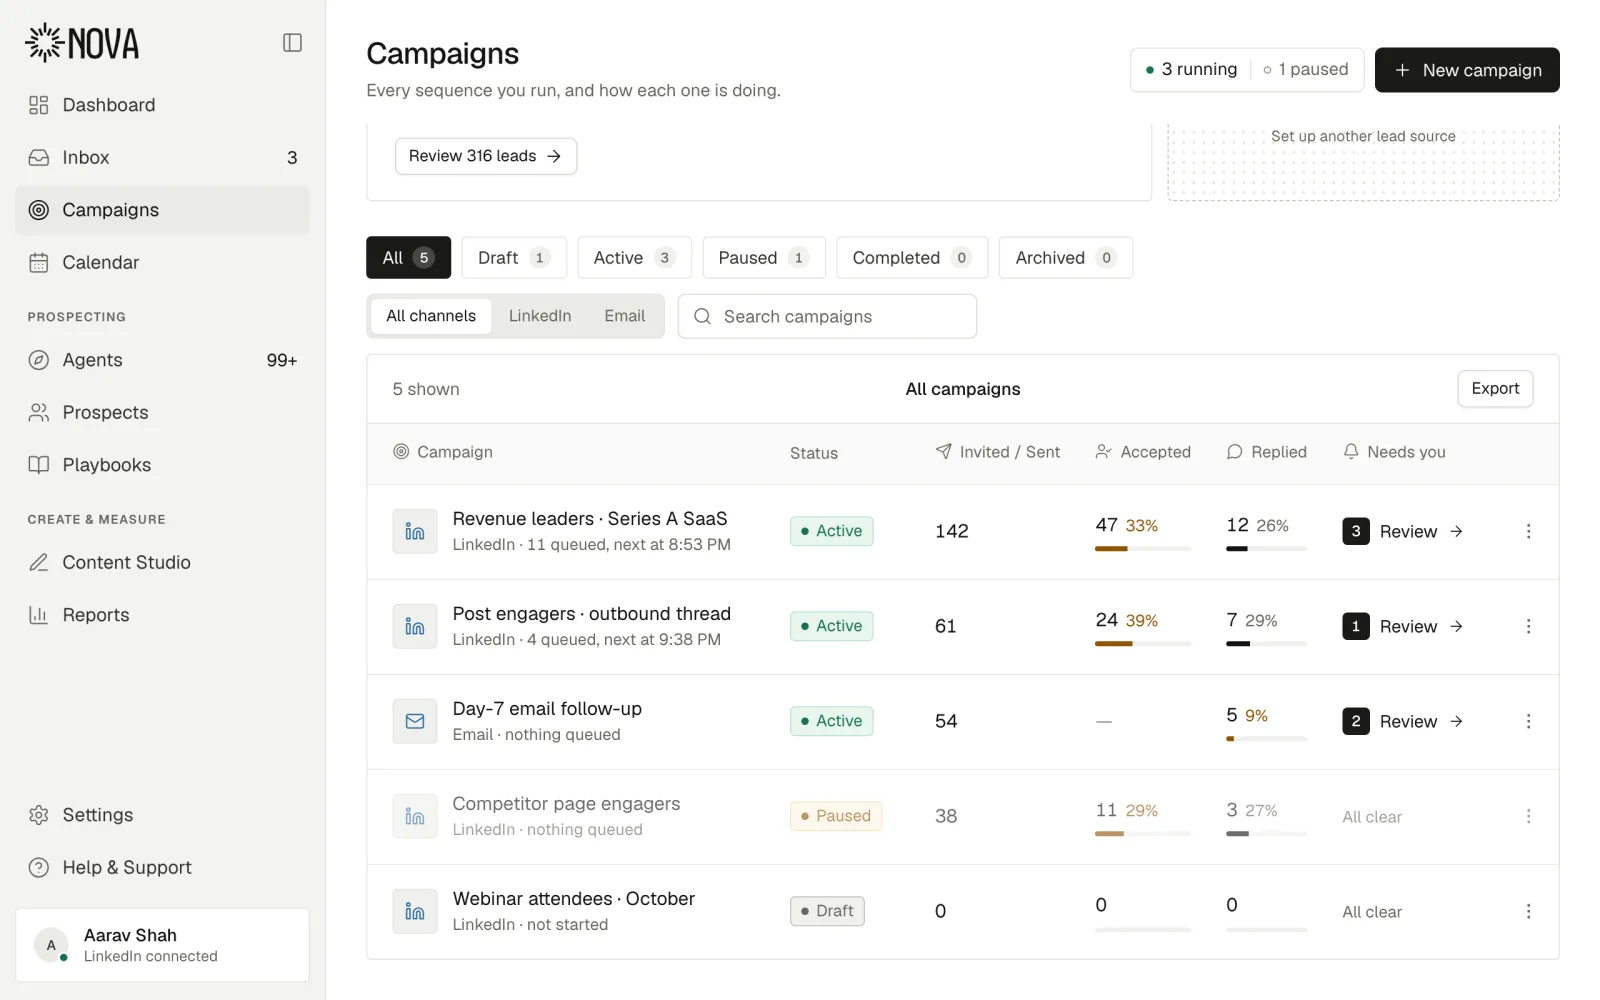
Task: Open more options for Revenue leaders row
Action: 1528,531
